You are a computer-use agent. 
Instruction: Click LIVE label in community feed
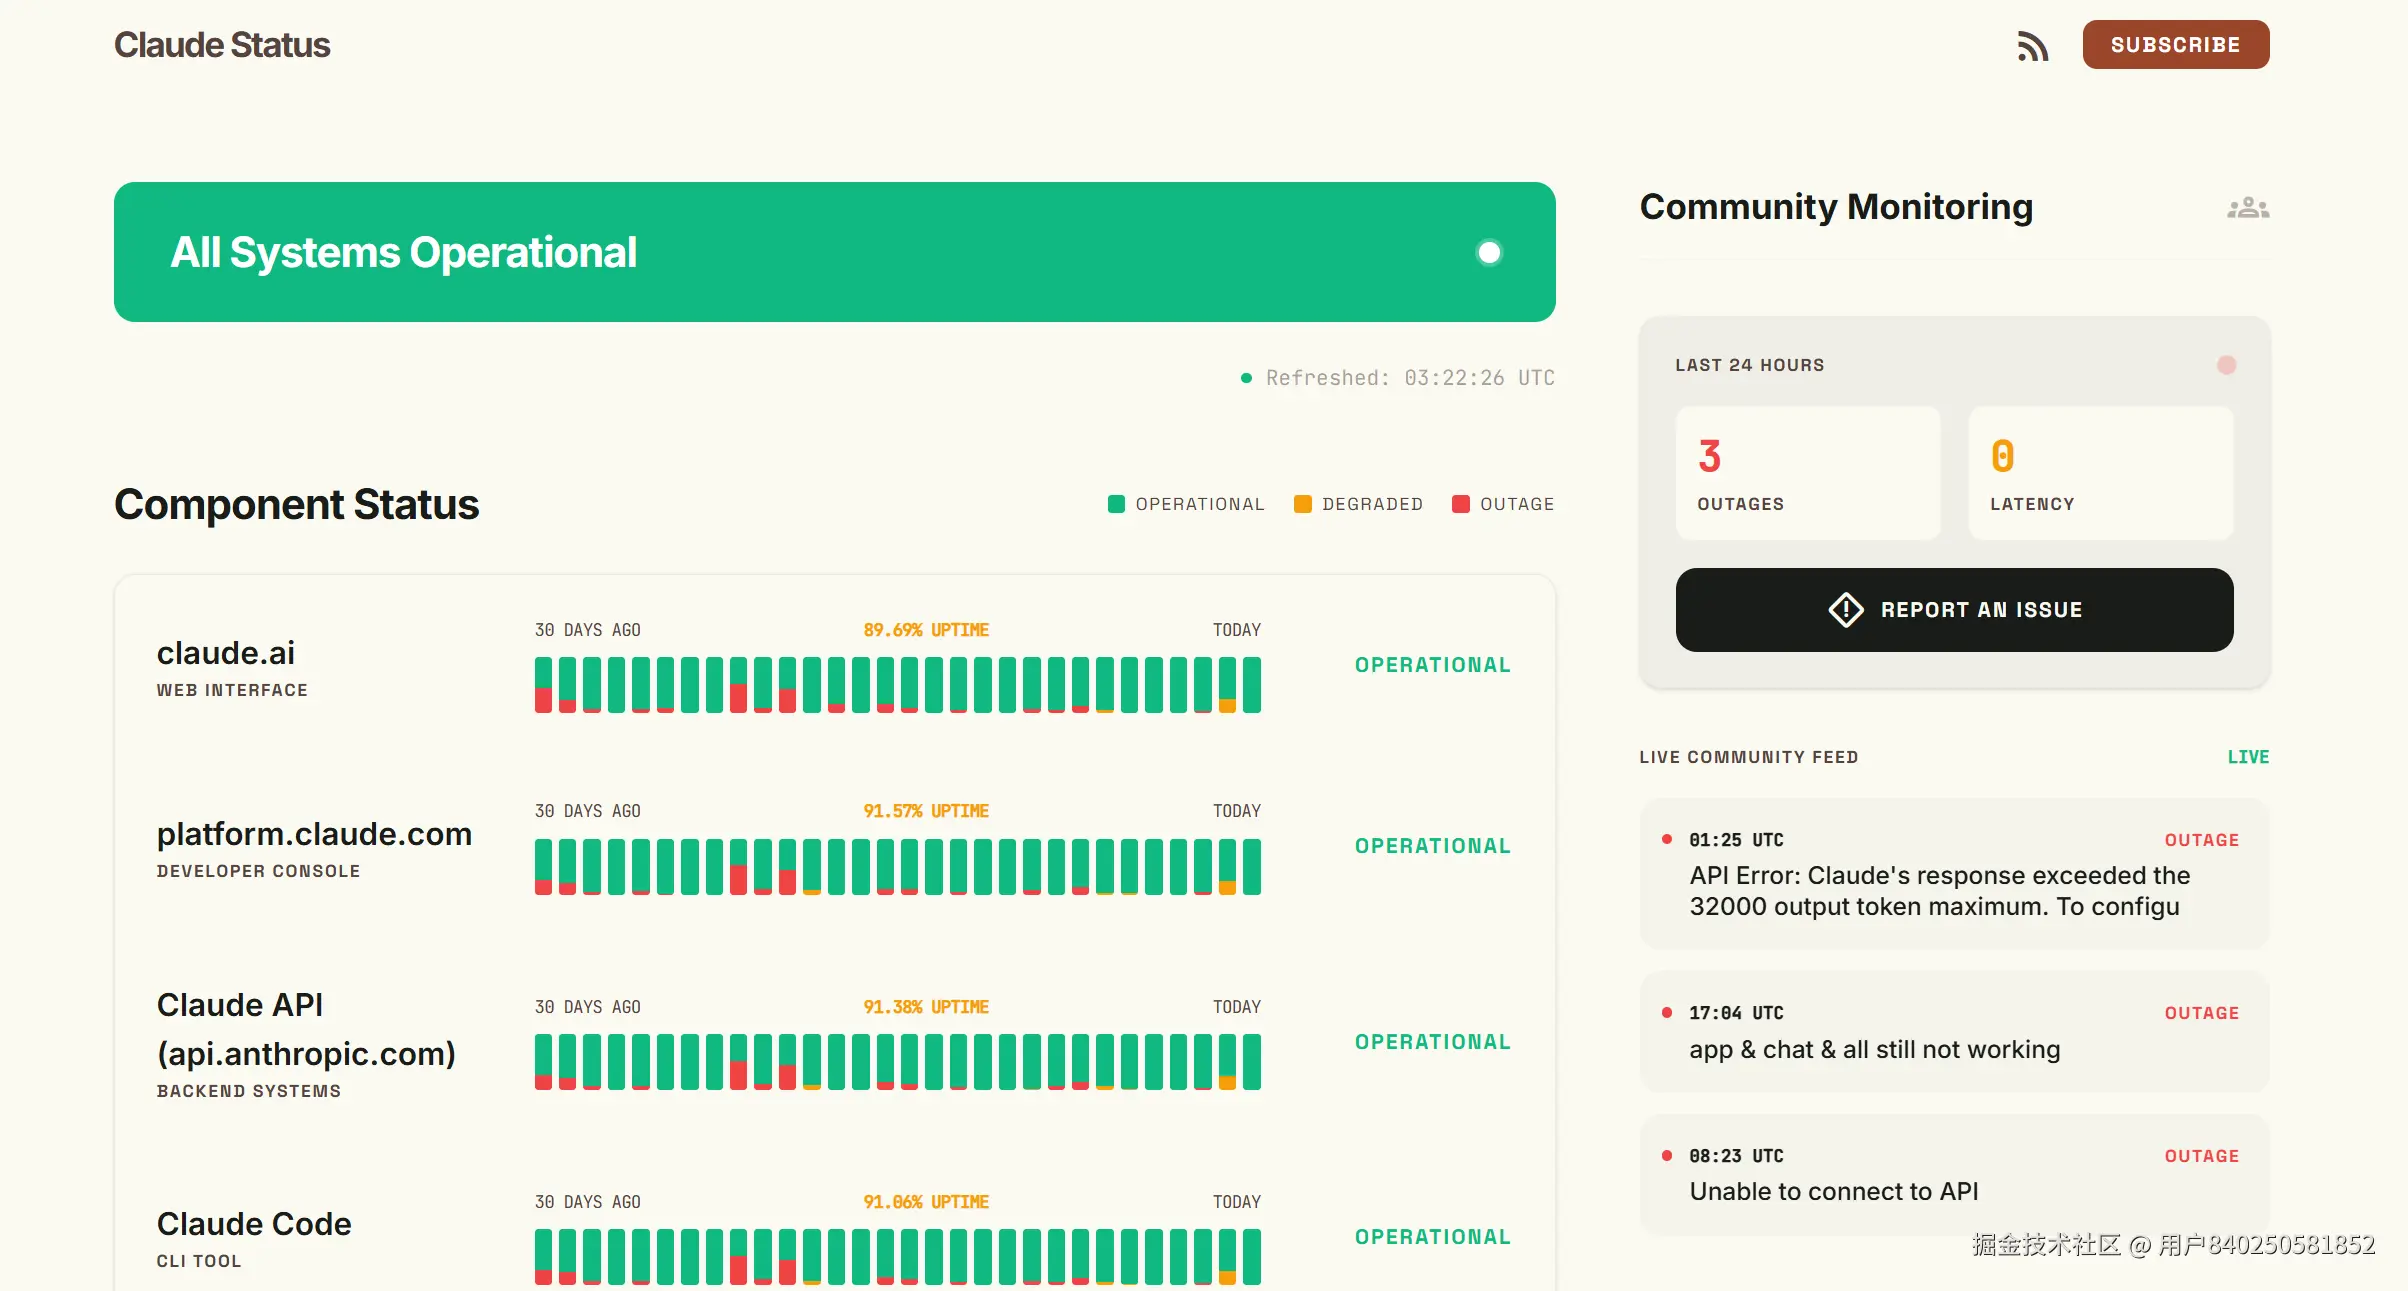[x=2247, y=757]
